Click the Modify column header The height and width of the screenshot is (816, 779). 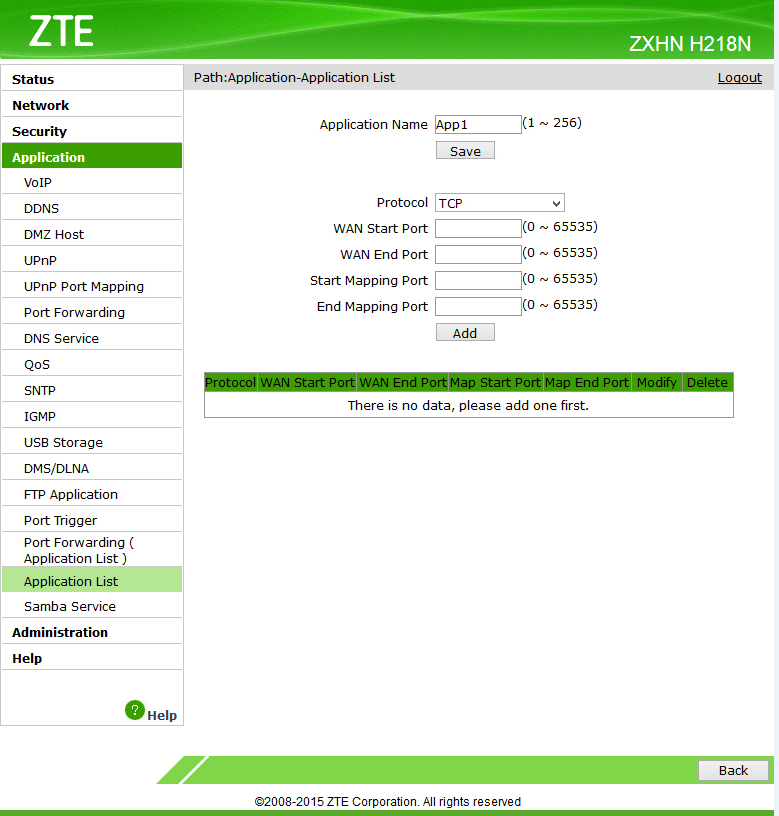click(657, 382)
